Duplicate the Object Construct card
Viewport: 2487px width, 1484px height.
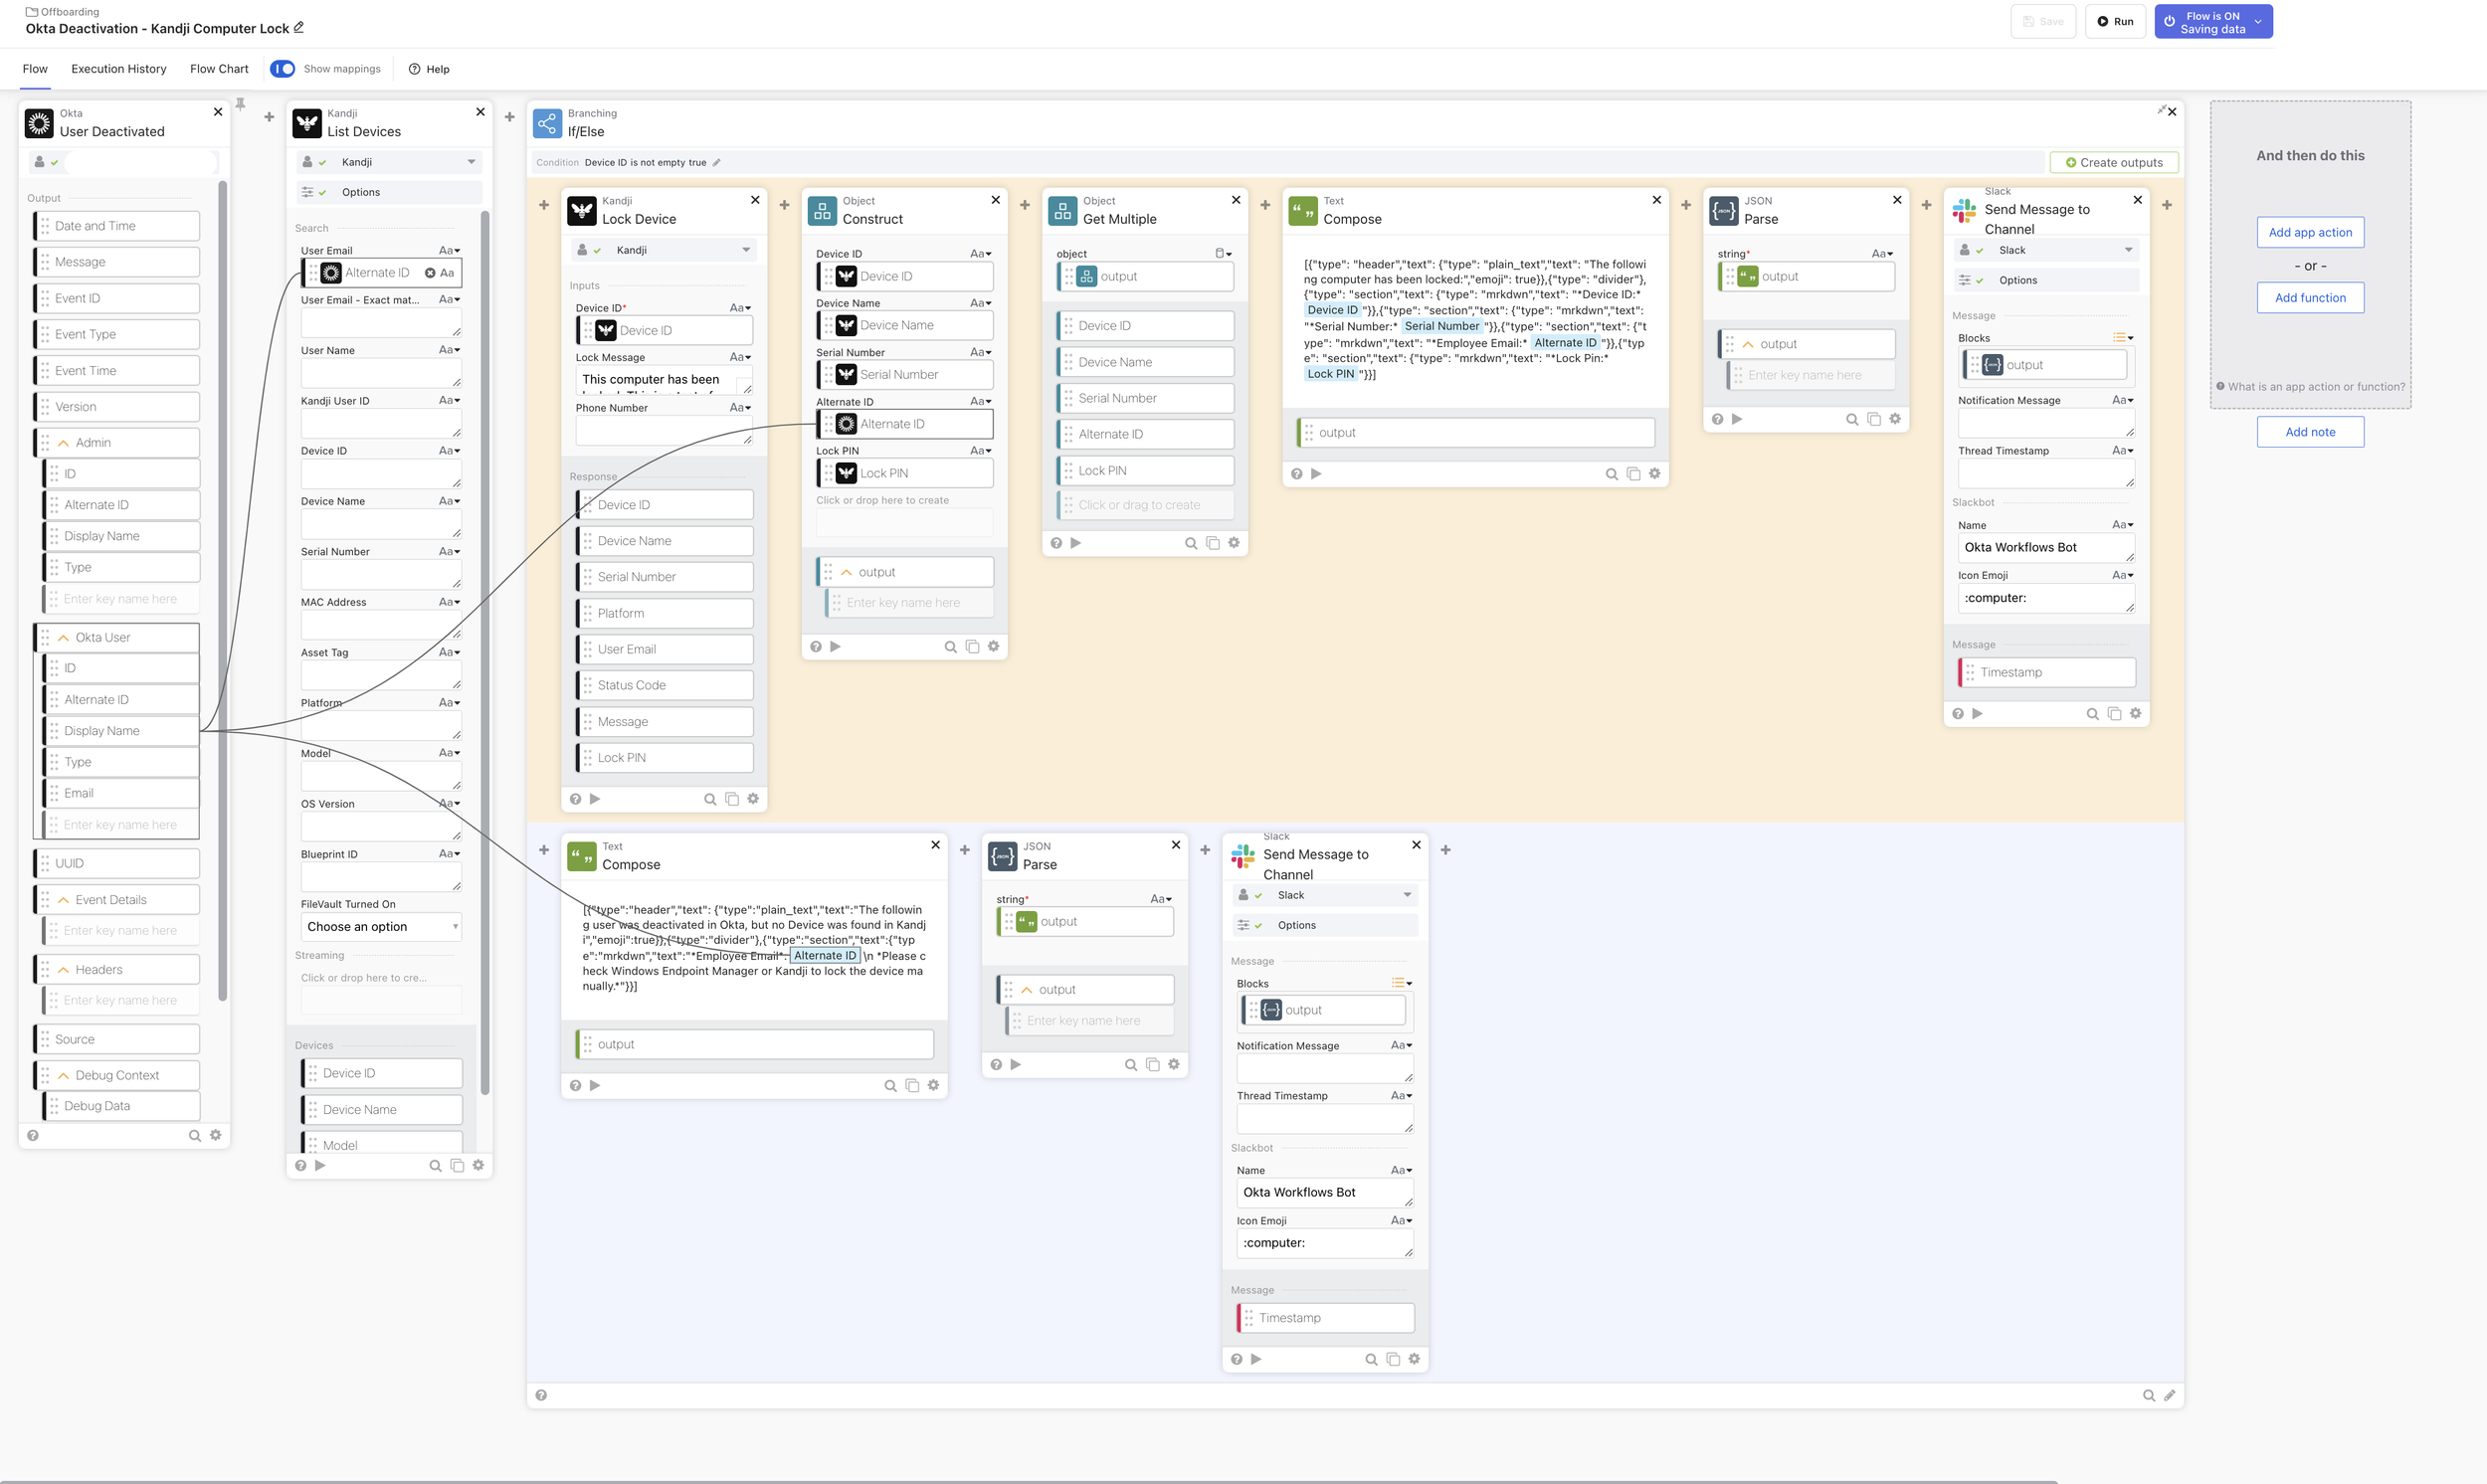pyautogui.click(x=972, y=647)
